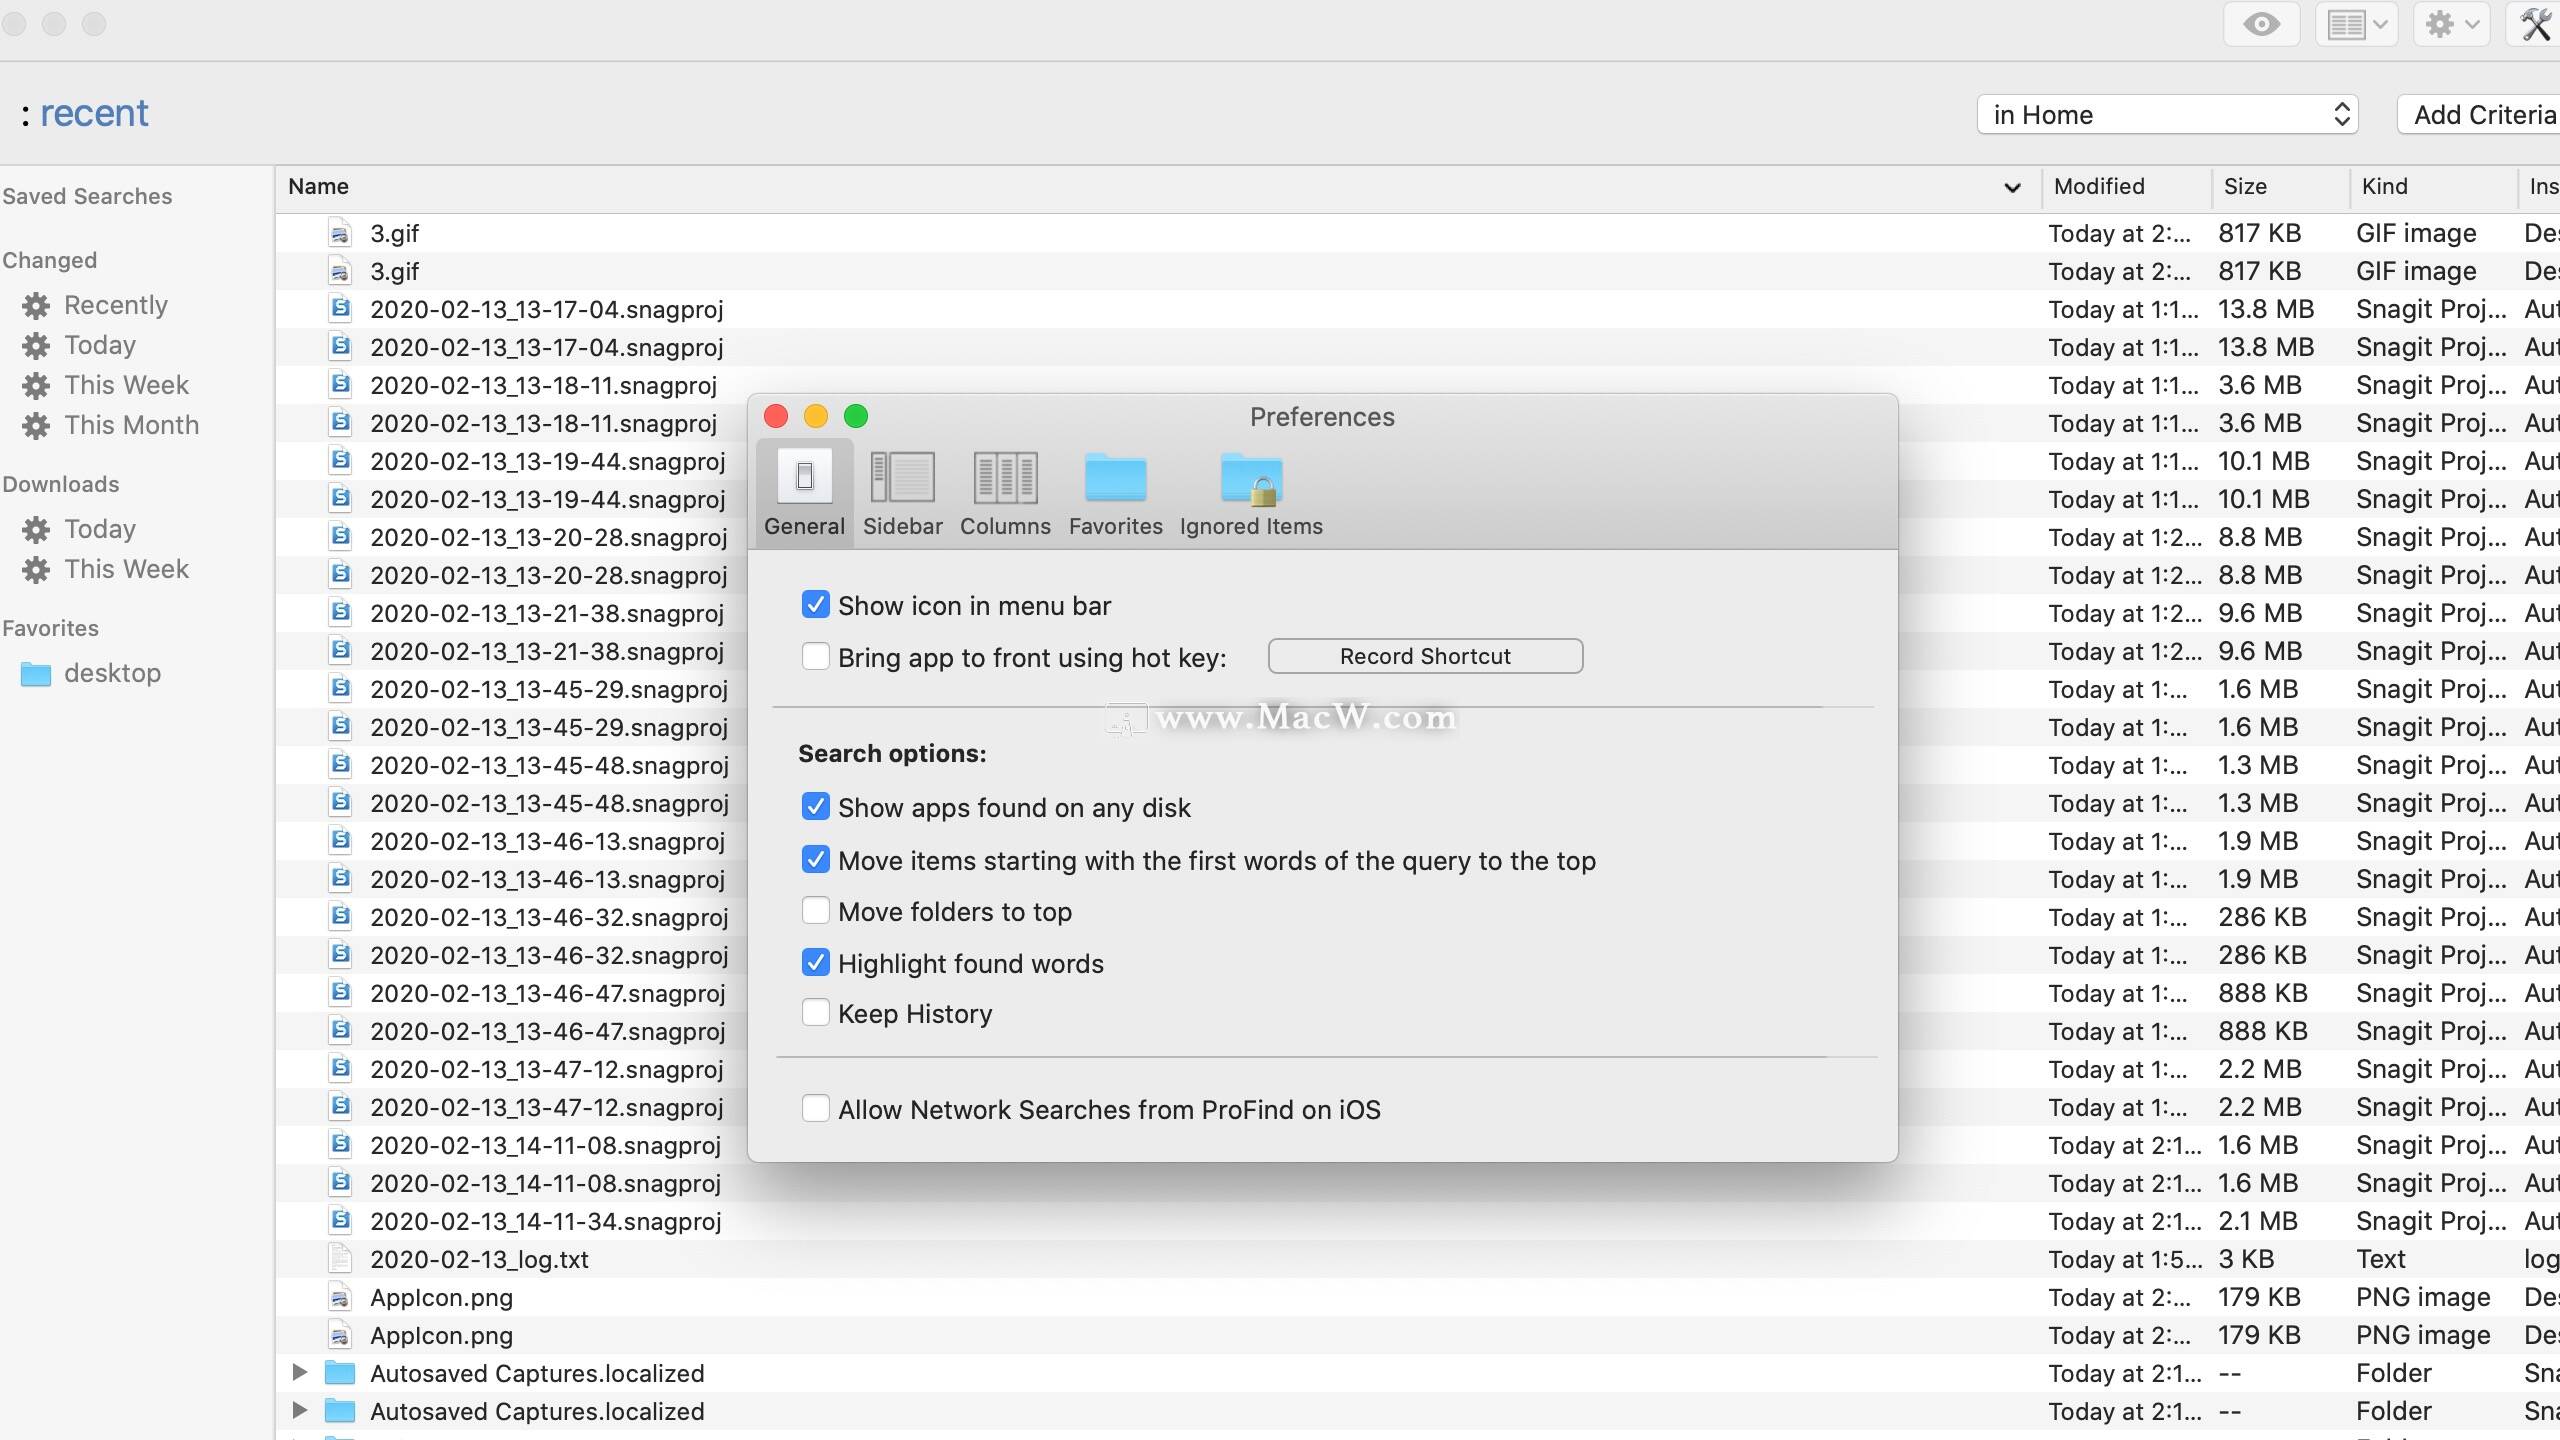This screenshot has height=1440, width=2560.
Task: Open the 'in Home' search location dropdown
Action: click(x=2167, y=114)
